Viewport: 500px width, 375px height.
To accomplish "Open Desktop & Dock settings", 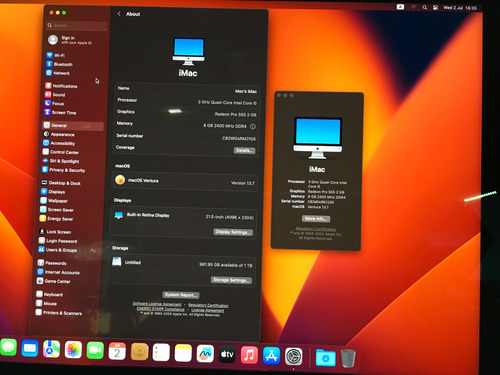I will click(61, 183).
